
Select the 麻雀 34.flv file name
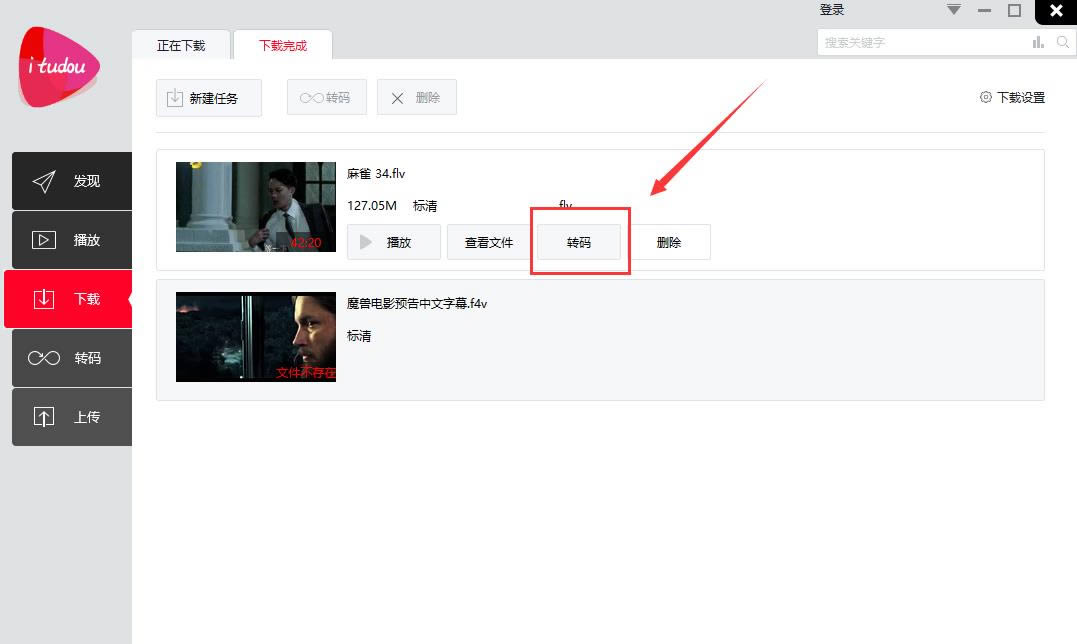click(x=376, y=174)
